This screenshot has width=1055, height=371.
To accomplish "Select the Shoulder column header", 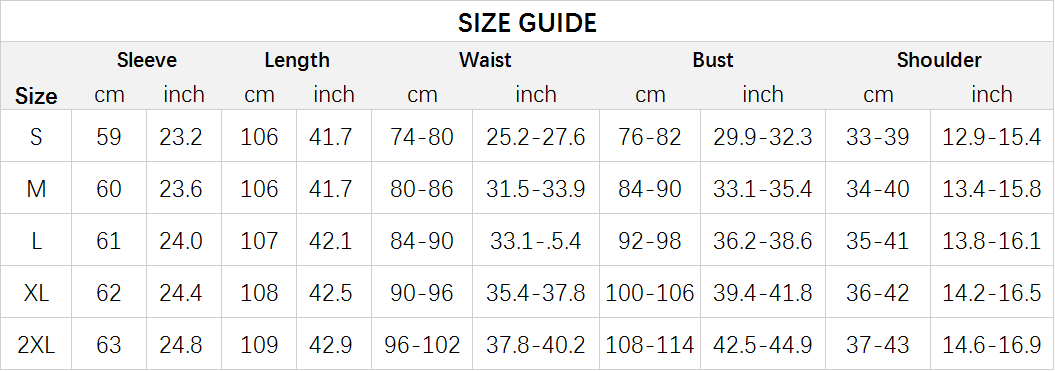I will tap(939, 60).
